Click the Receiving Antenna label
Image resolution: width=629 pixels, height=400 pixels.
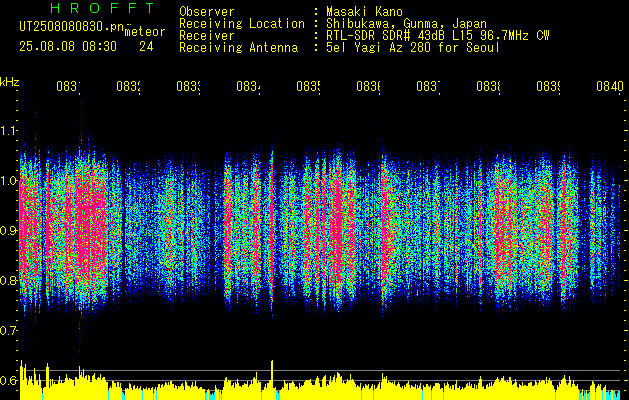point(239,48)
